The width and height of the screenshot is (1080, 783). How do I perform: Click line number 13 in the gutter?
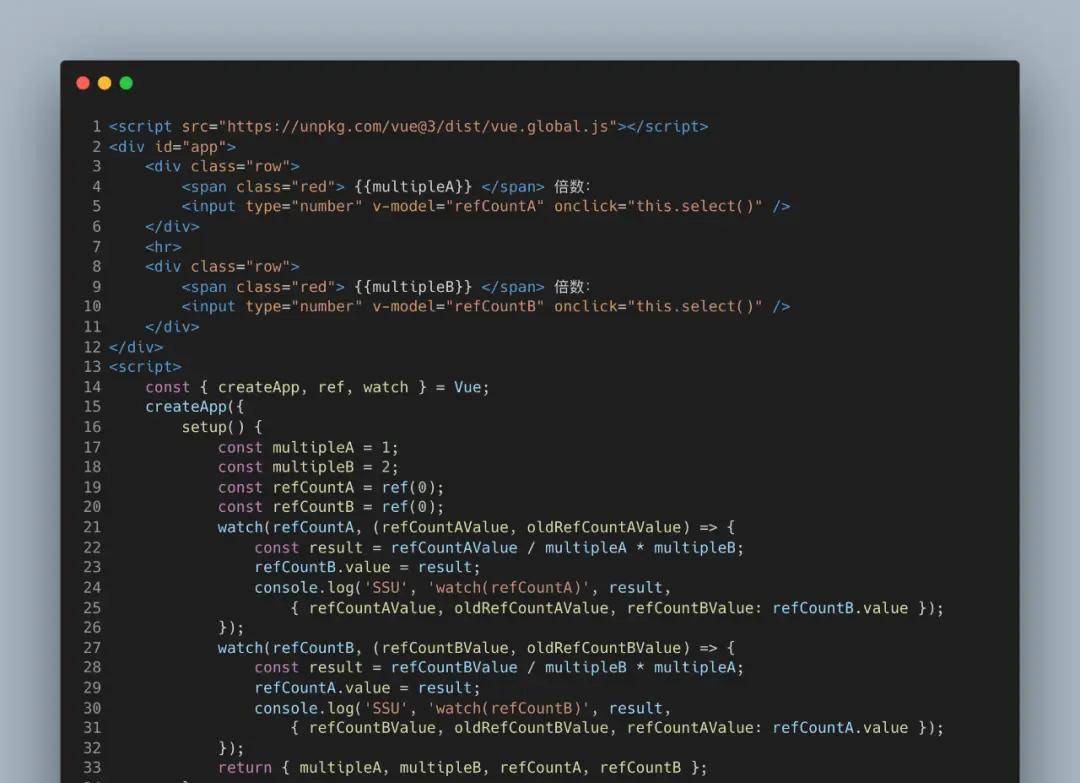click(x=92, y=367)
